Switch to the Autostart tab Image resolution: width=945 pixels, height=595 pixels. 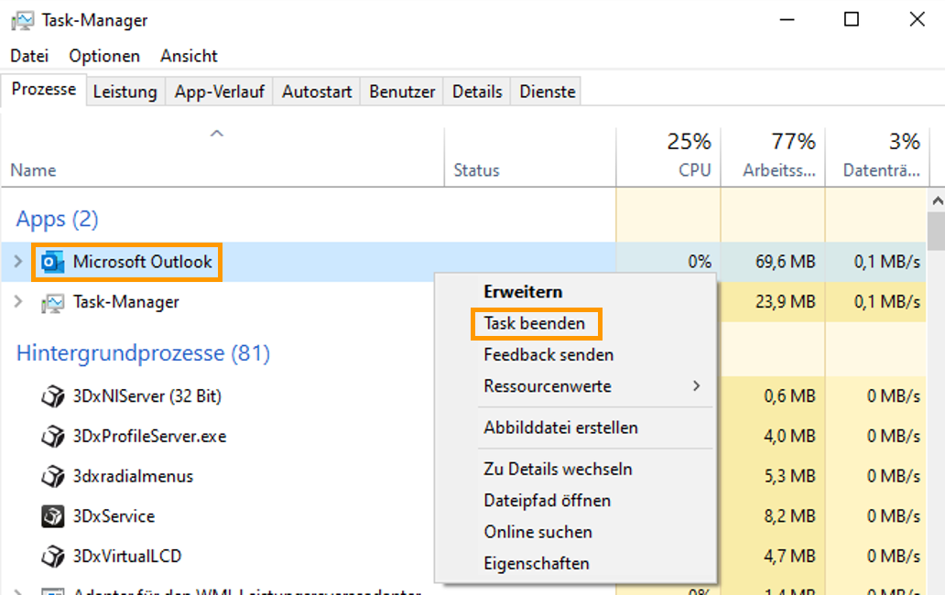click(x=317, y=92)
